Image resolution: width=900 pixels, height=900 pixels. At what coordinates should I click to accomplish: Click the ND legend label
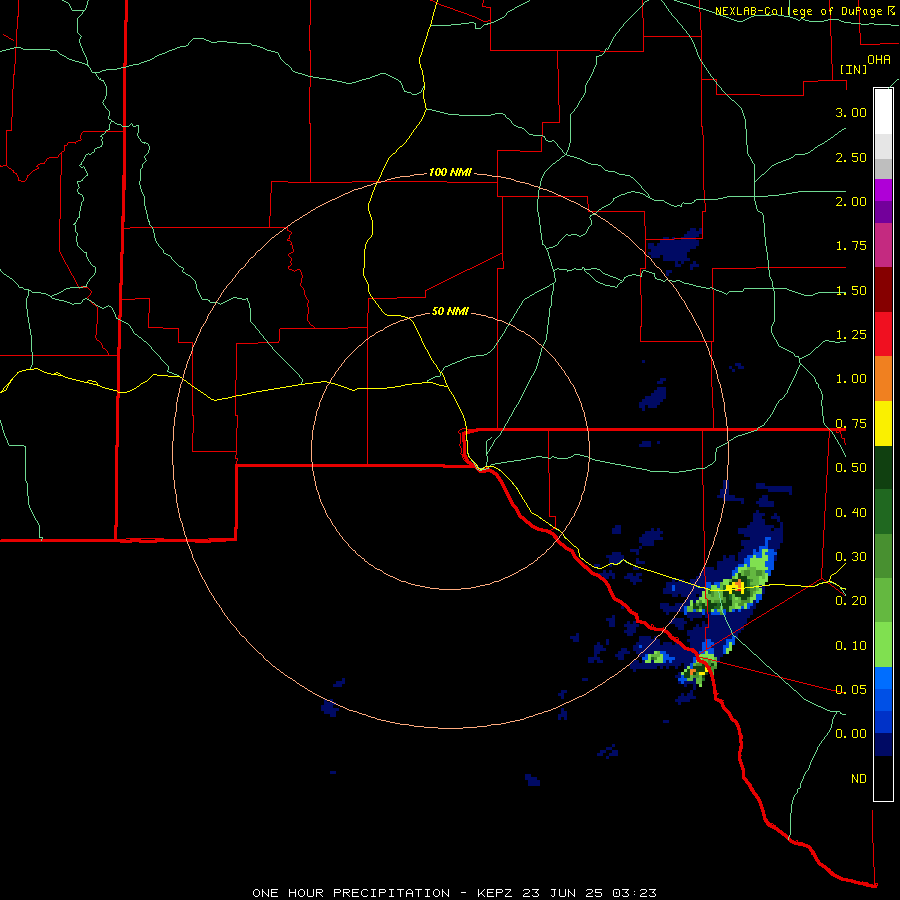tap(859, 779)
